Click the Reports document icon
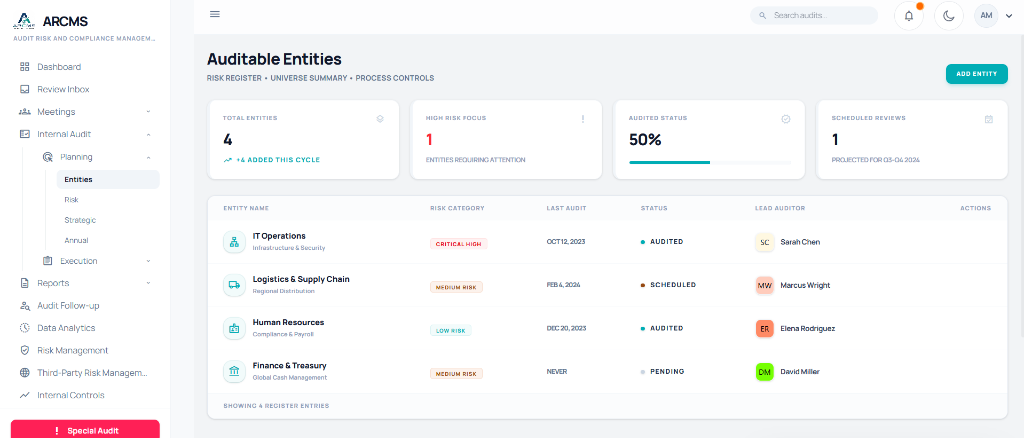1024x438 pixels. [25, 283]
